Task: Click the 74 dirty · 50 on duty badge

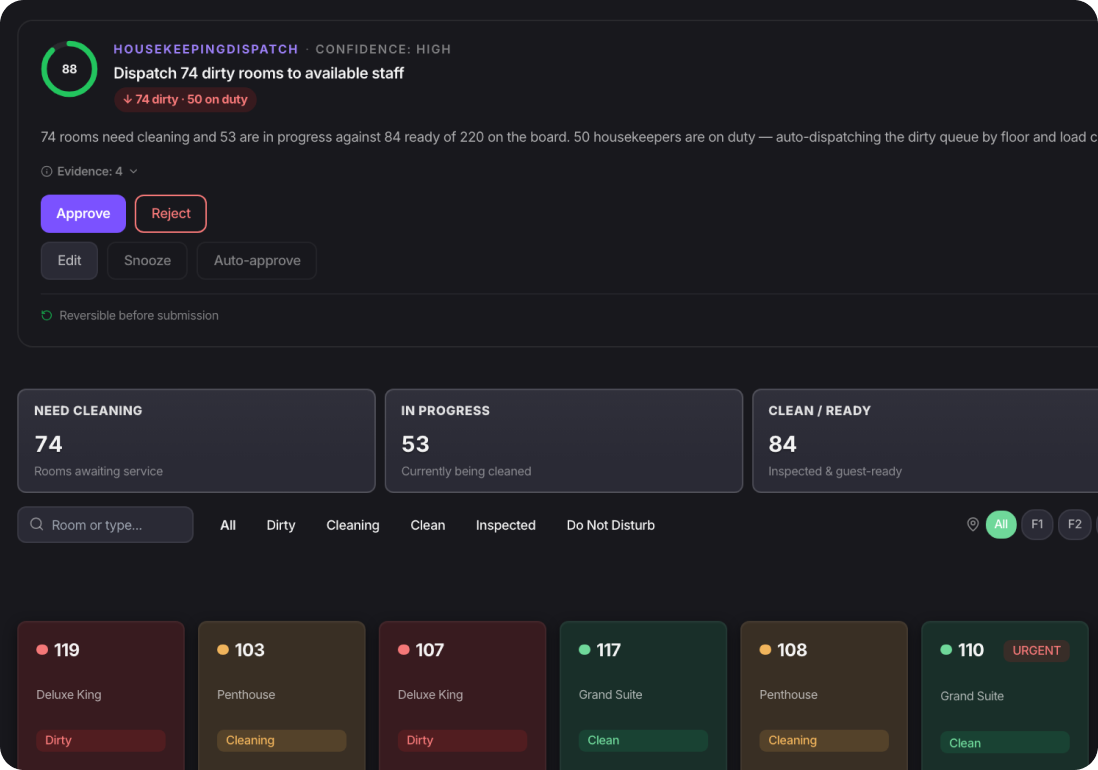Action: click(x=186, y=99)
